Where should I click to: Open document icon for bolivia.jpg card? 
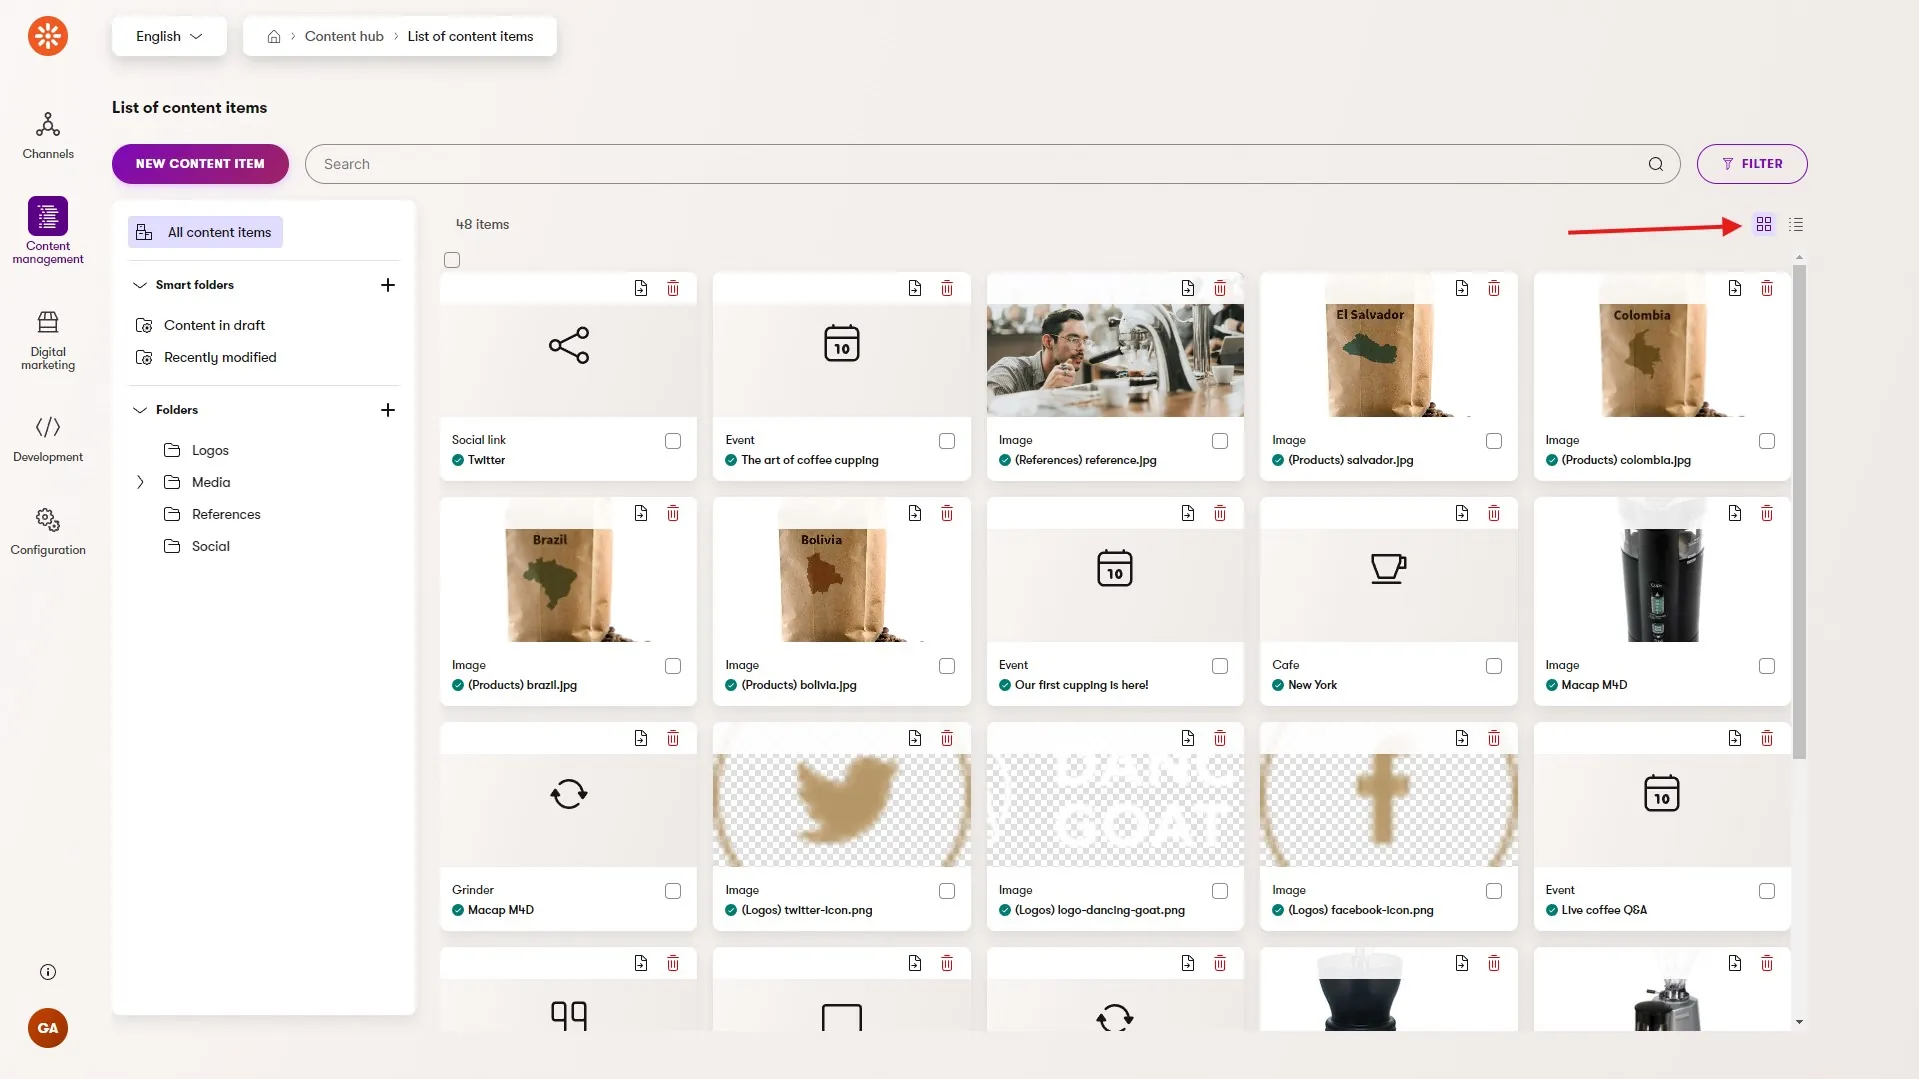pos(915,513)
